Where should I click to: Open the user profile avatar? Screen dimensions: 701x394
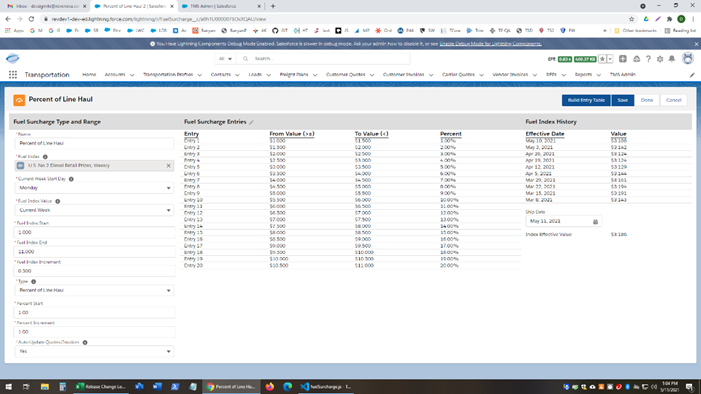pos(688,59)
